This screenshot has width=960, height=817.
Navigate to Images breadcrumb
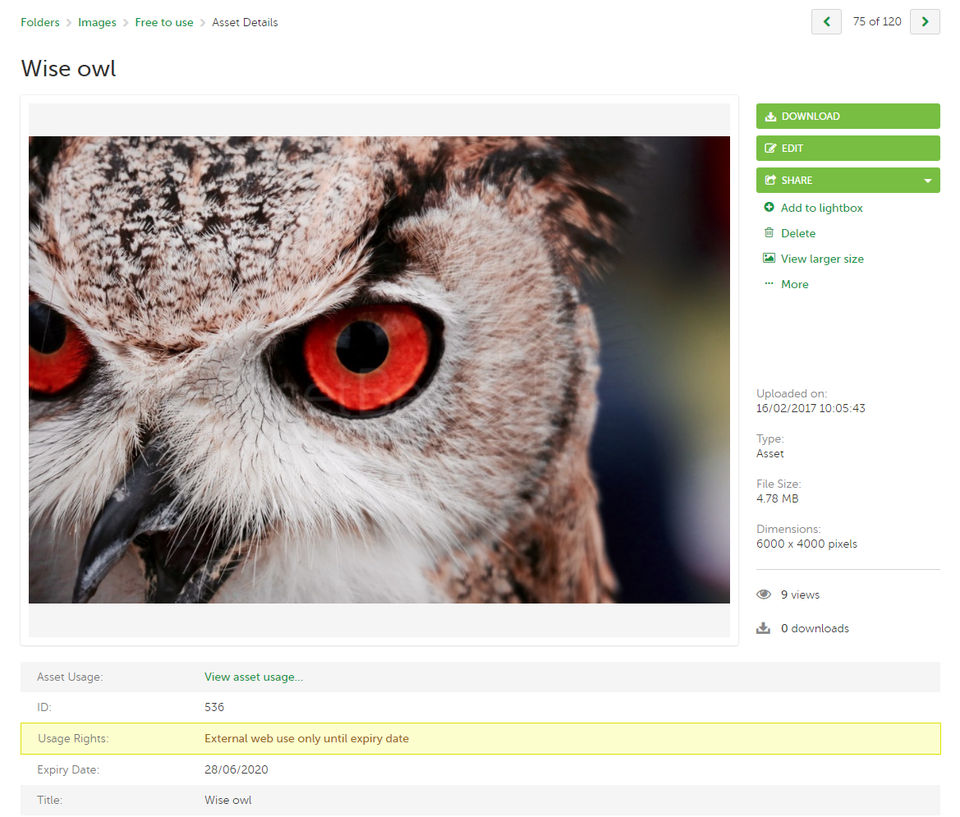(97, 22)
